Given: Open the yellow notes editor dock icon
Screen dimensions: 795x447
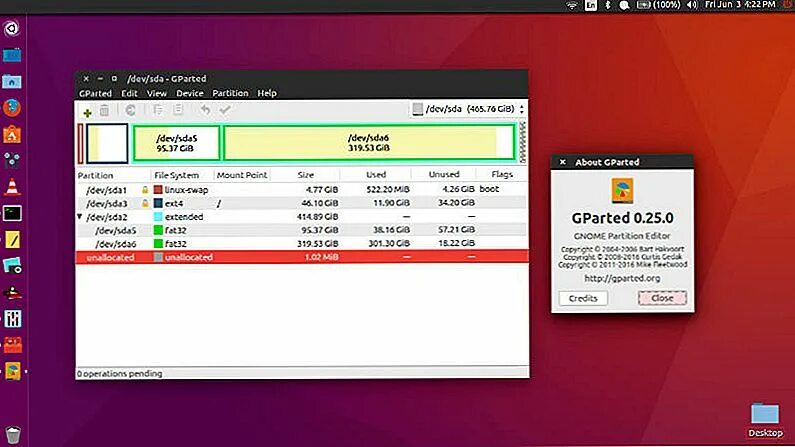Looking at the screenshot, I should click(x=12, y=240).
